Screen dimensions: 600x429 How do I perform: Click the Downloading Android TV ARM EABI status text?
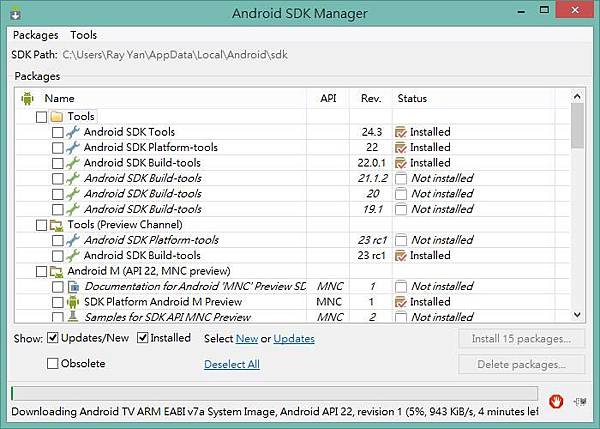[x=274, y=412]
